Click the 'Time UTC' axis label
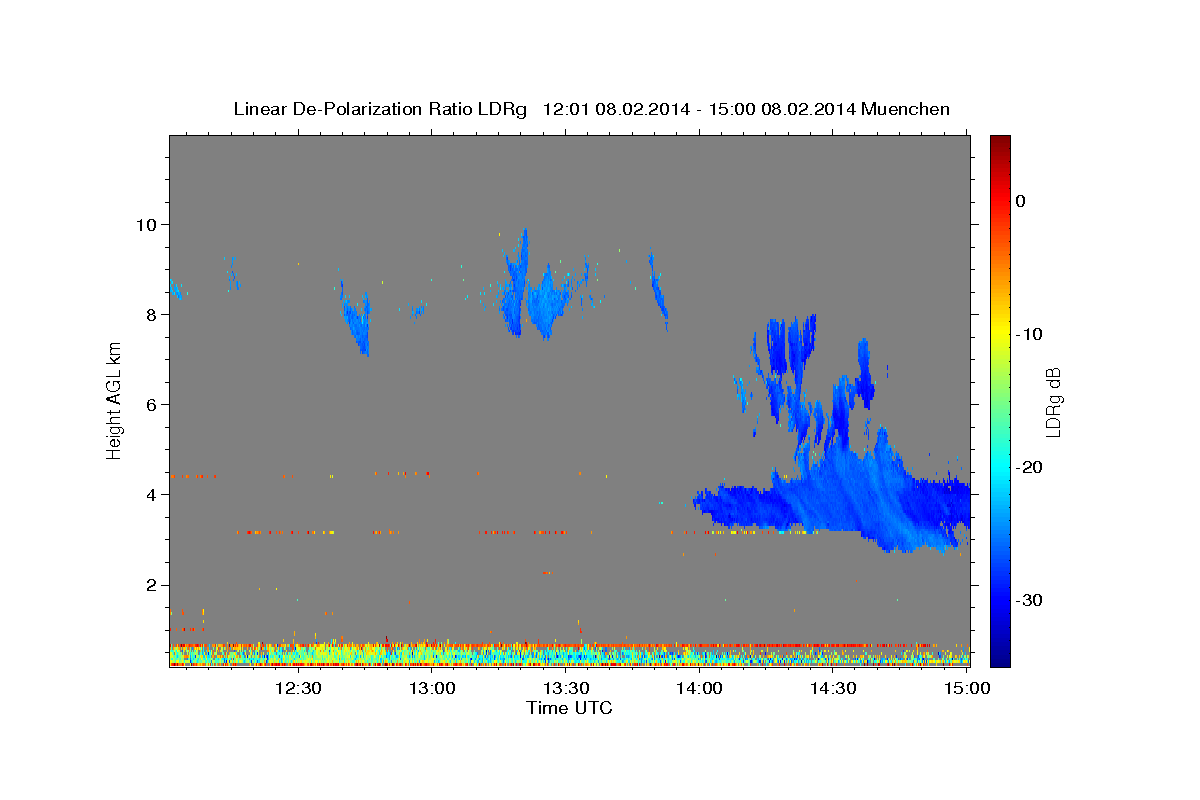 coord(569,708)
